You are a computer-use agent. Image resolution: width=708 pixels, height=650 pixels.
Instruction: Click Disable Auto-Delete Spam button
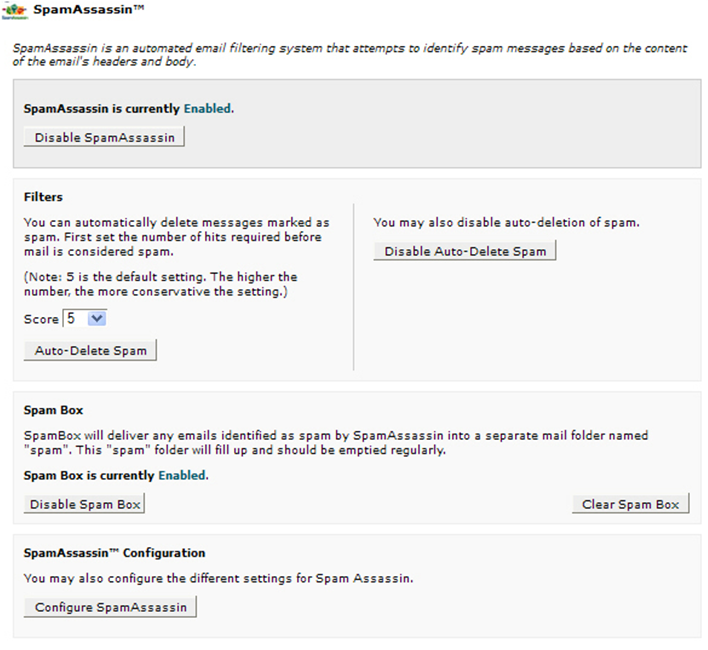point(465,251)
